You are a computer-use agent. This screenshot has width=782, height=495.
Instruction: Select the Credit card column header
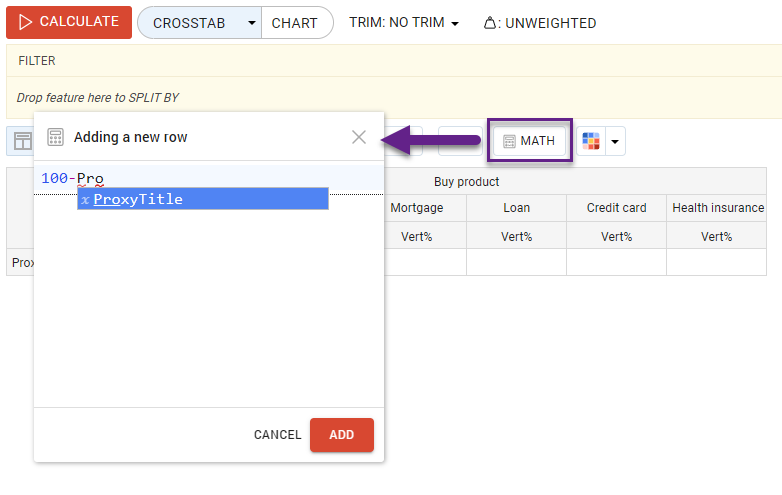coord(616,208)
